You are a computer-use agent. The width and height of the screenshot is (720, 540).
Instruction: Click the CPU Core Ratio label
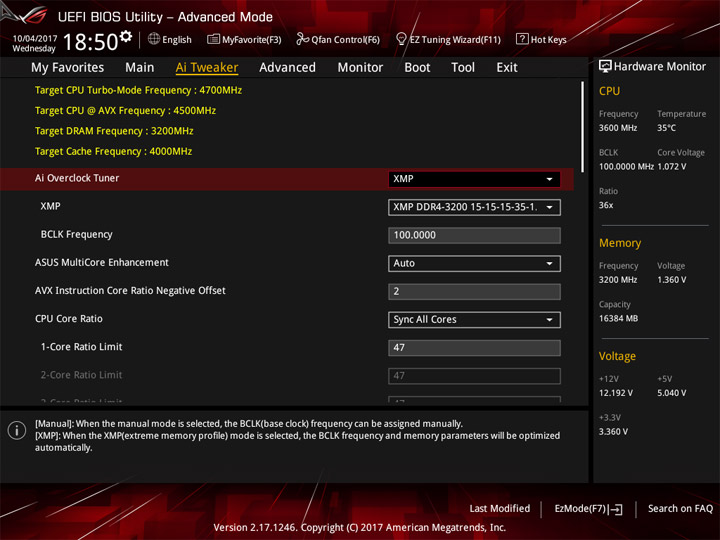pos(69,319)
